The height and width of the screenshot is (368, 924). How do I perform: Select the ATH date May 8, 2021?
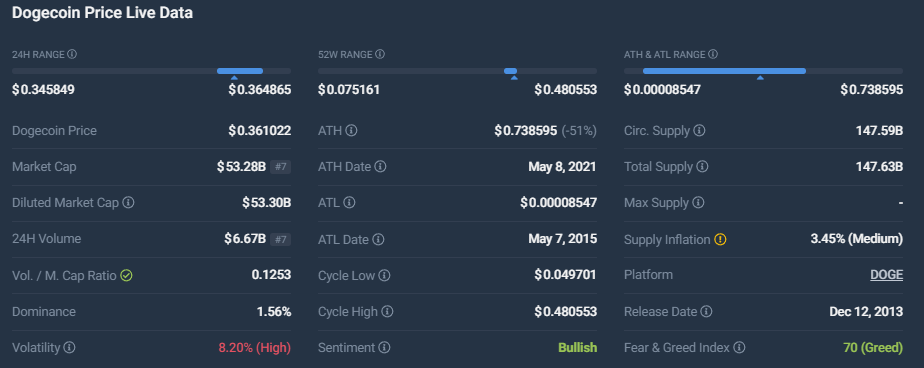click(563, 167)
